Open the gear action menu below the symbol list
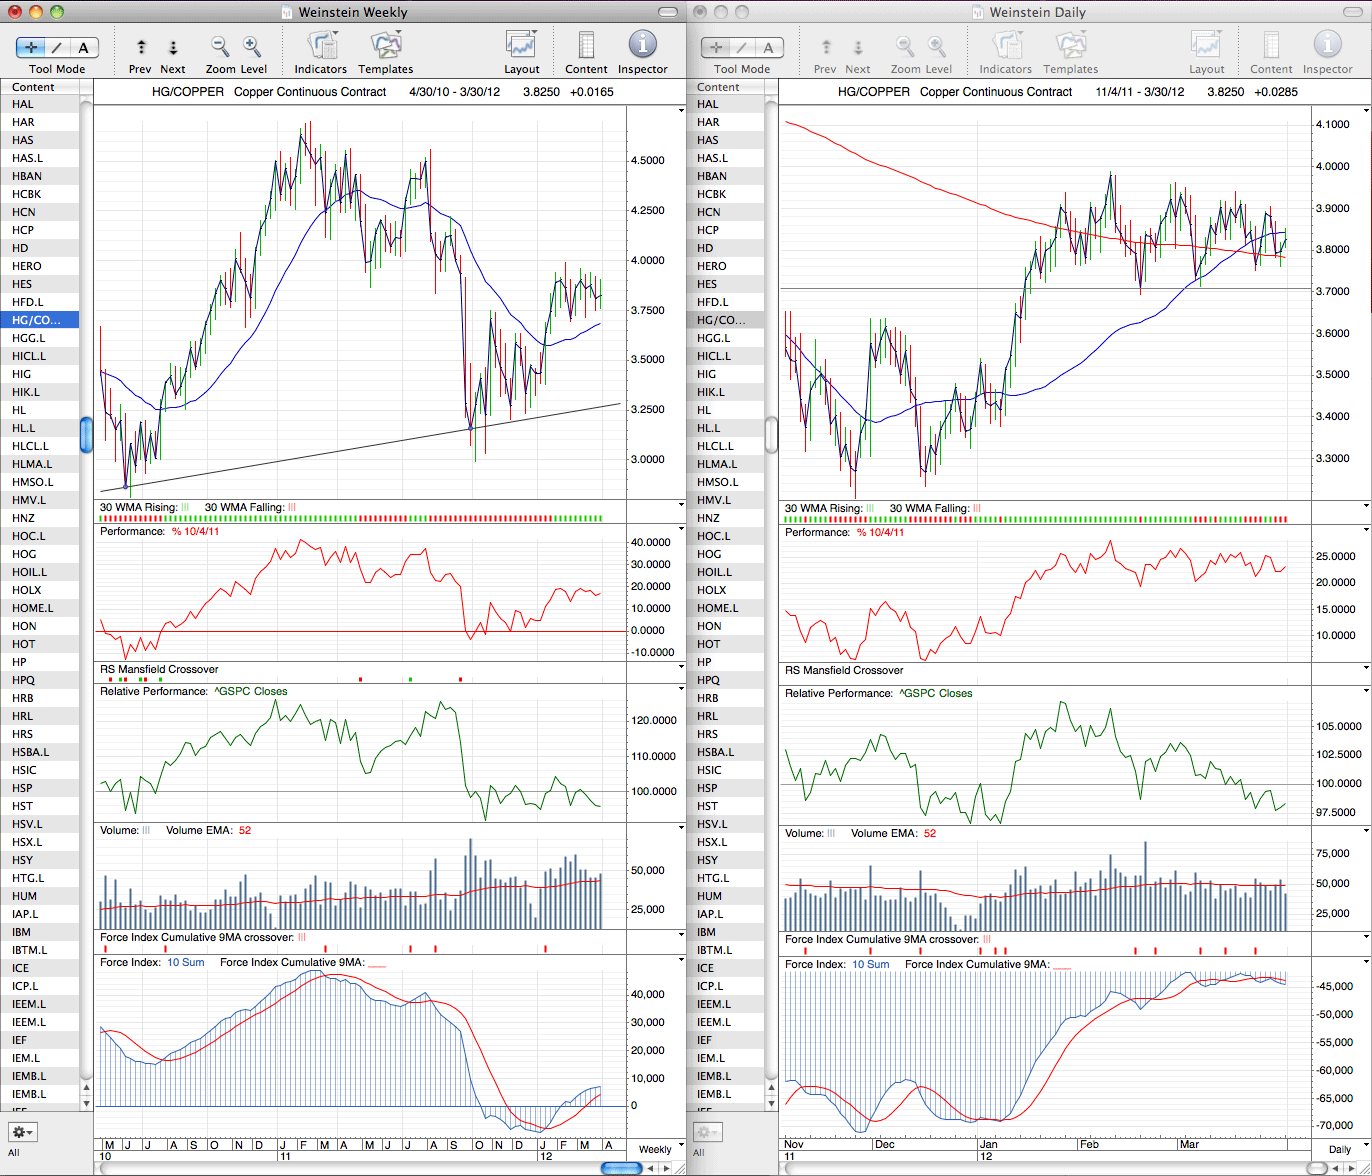The width and height of the screenshot is (1372, 1176). pos(23,1132)
